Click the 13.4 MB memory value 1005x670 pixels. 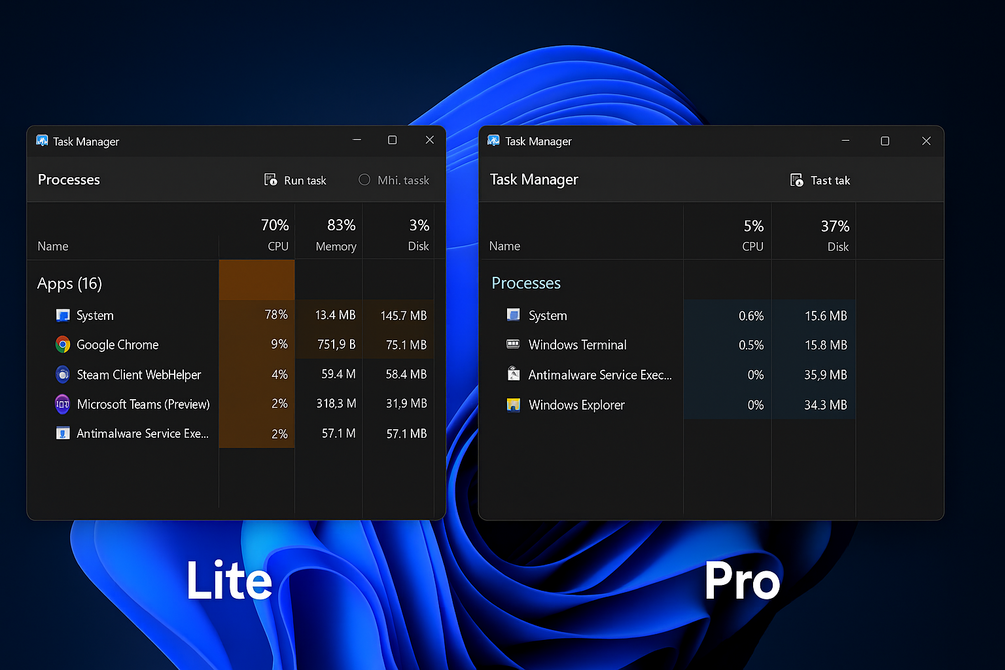click(335, 315)
